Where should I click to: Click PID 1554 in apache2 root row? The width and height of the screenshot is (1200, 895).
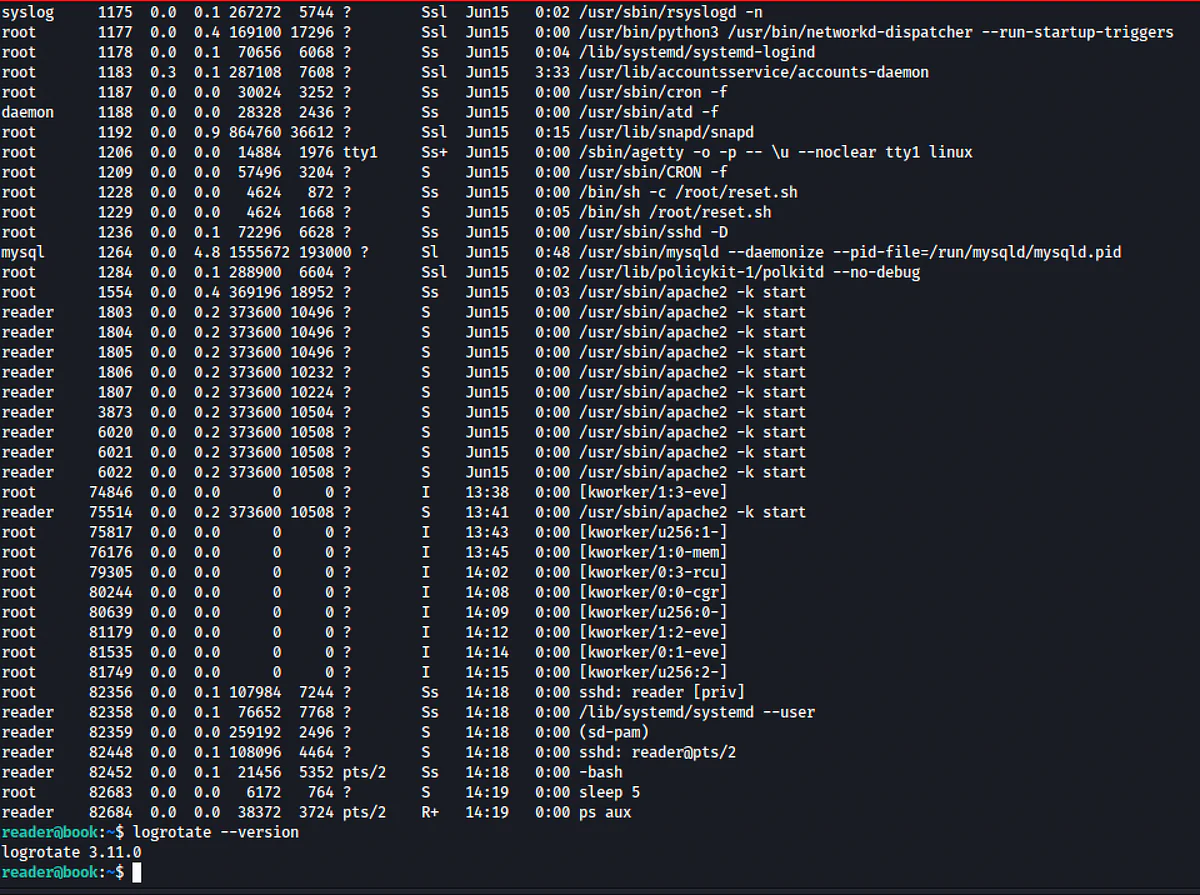(115, 292)
